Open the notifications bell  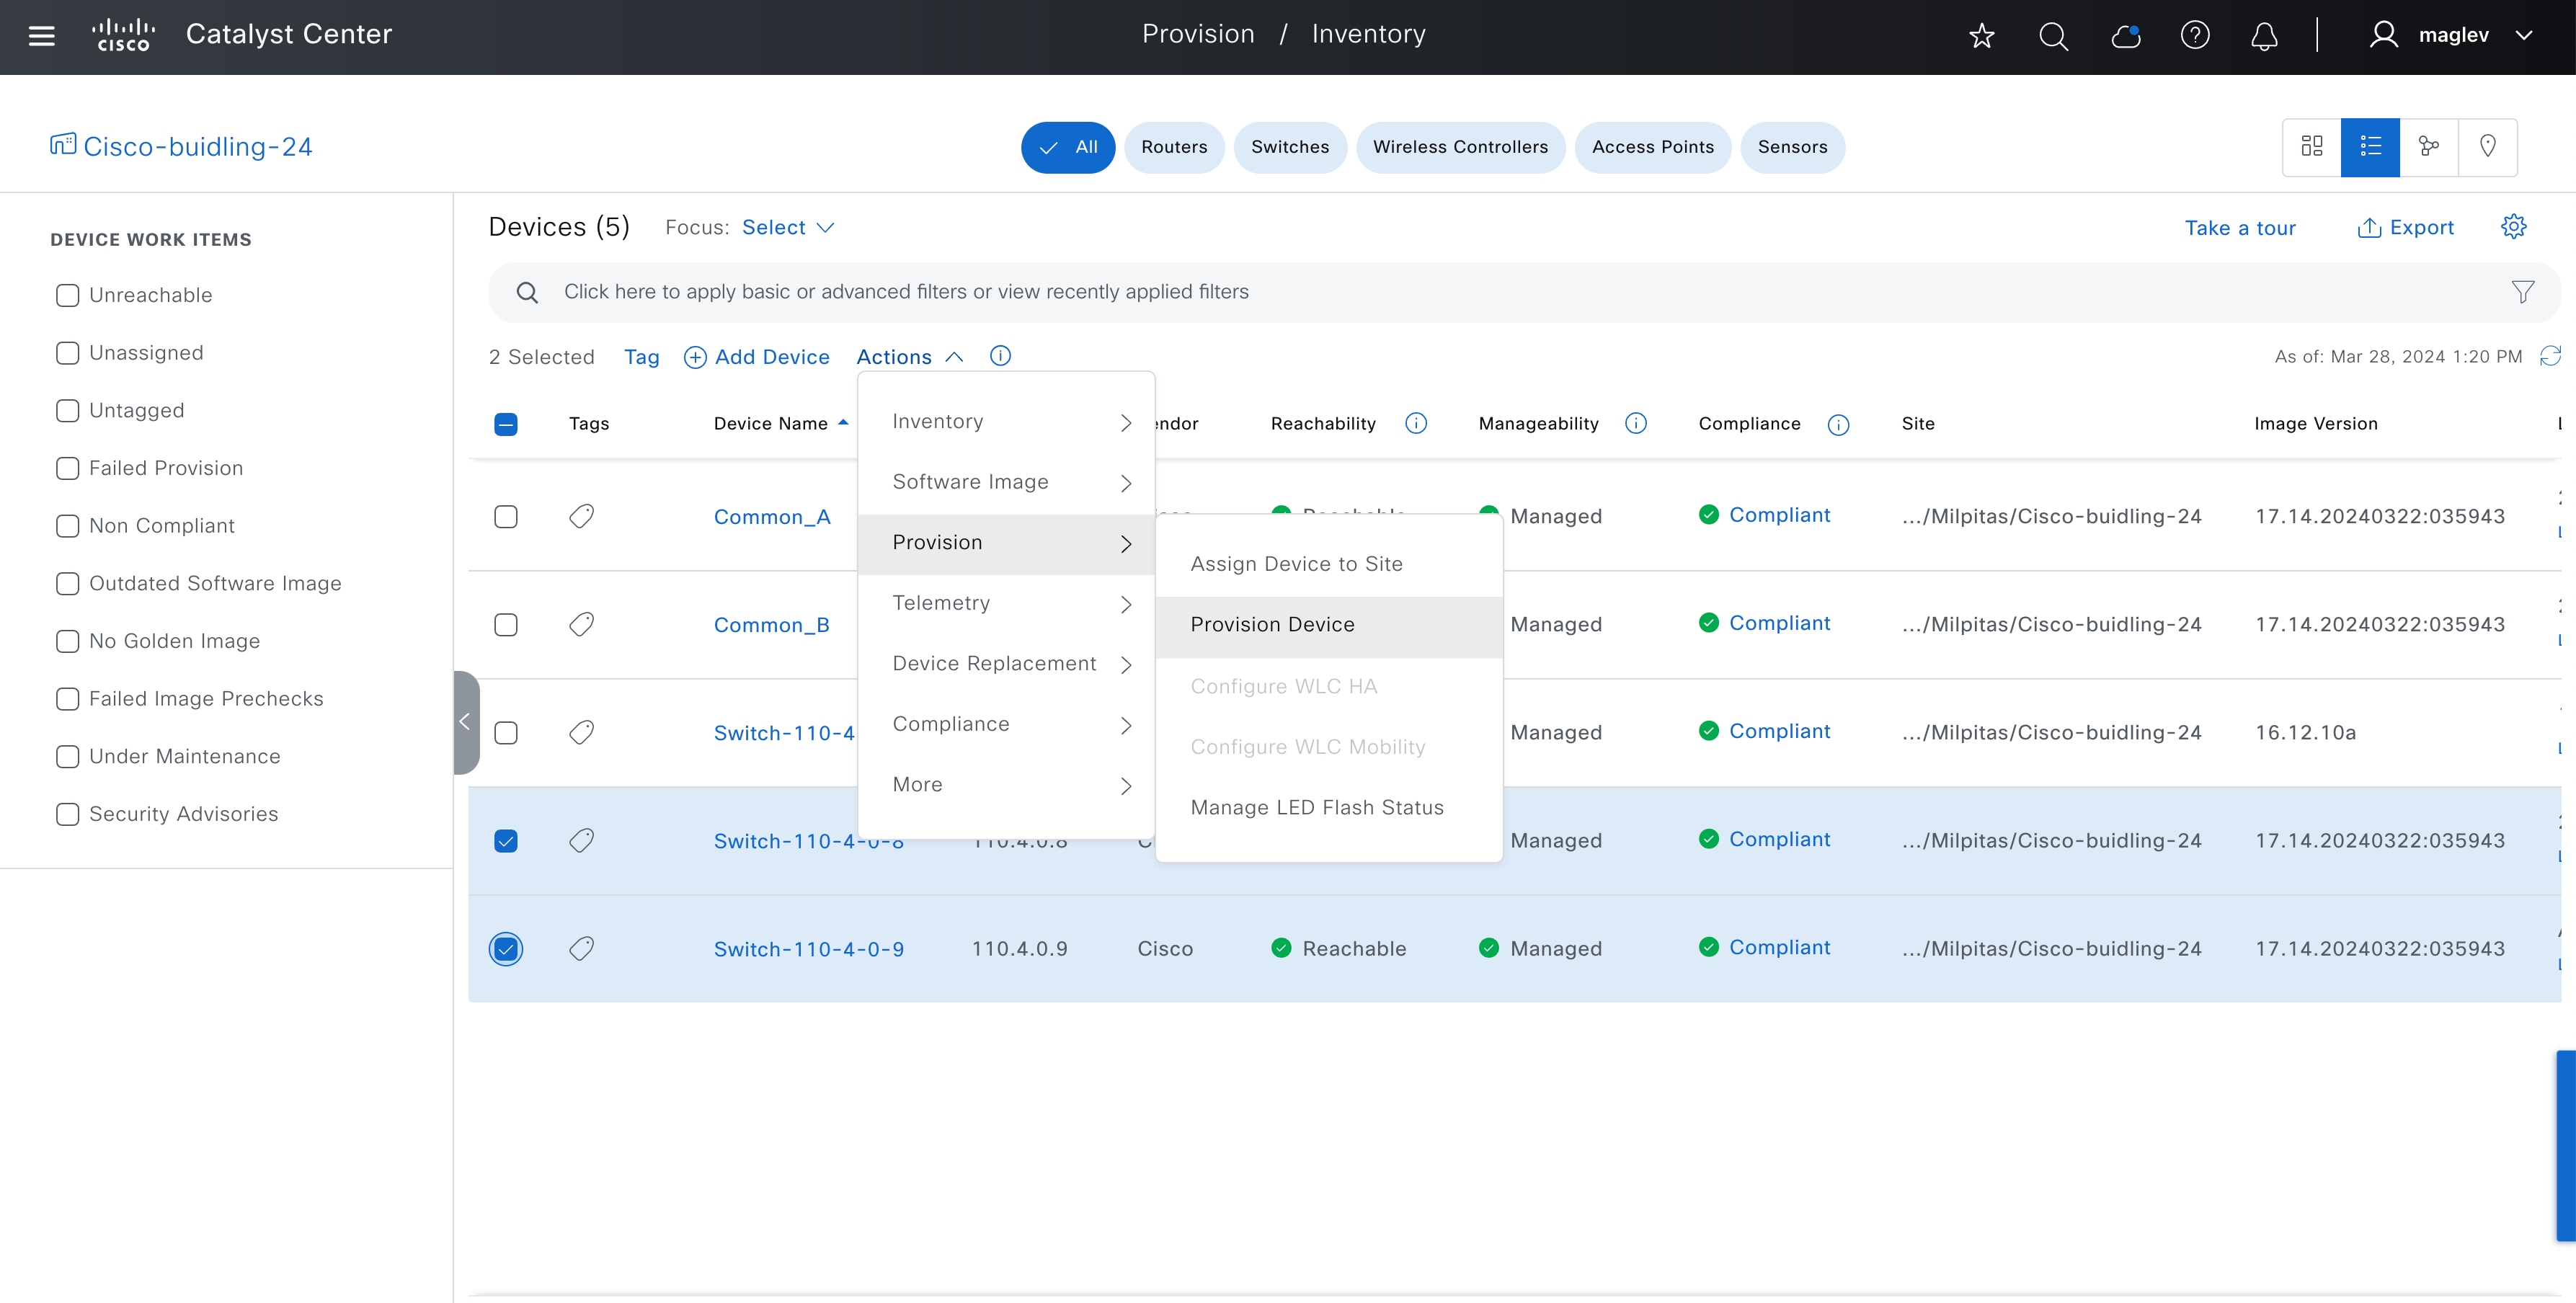2264,36
